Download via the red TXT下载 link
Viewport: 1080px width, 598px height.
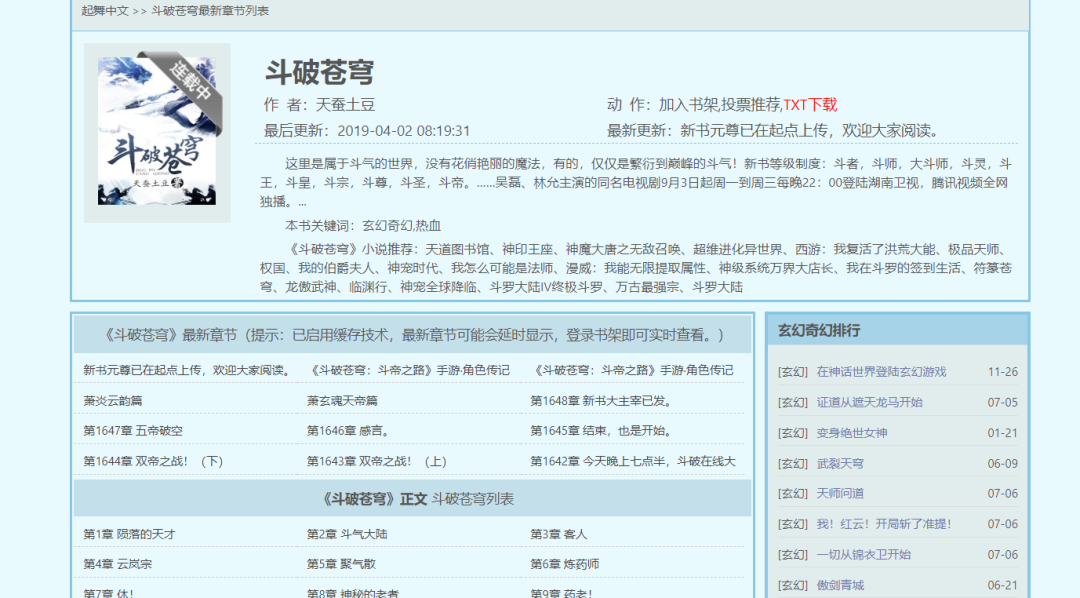[x=810, y=104]
